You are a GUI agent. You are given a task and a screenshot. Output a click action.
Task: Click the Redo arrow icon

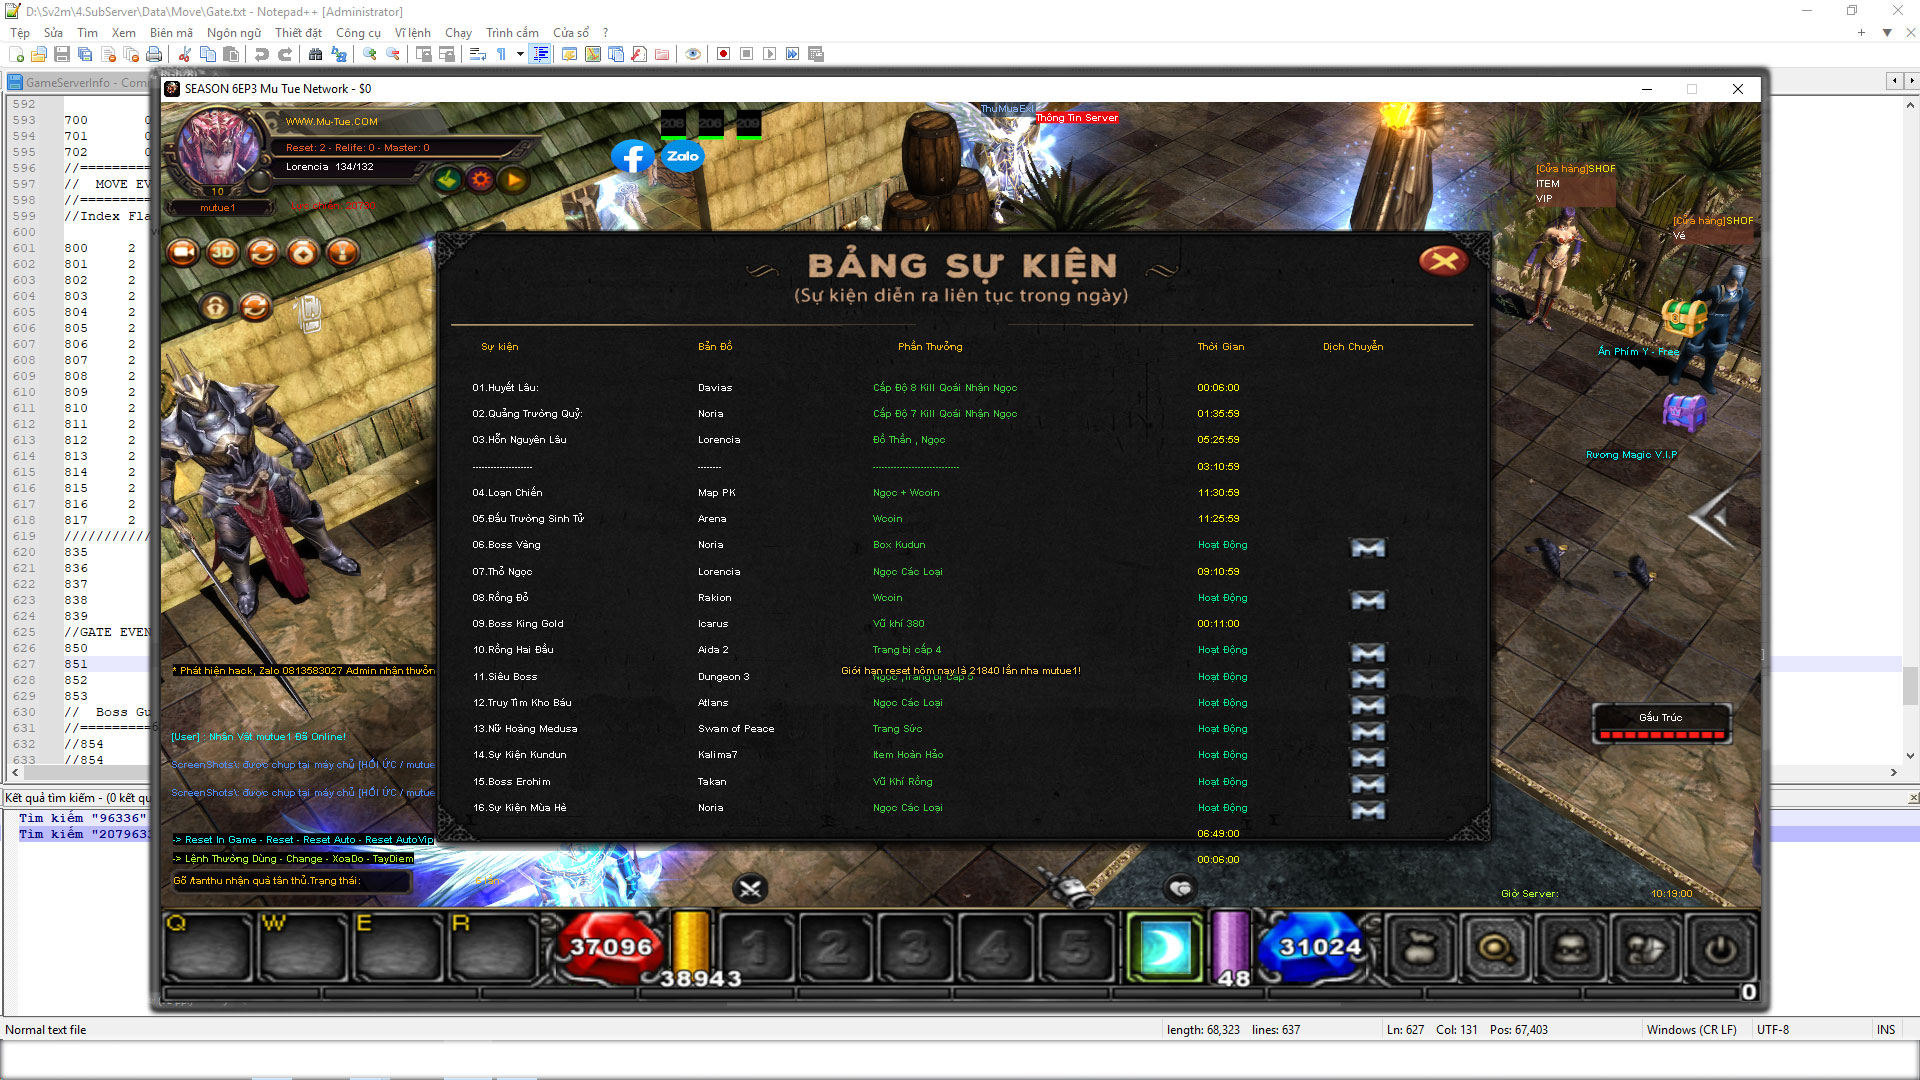click(285, 54)
